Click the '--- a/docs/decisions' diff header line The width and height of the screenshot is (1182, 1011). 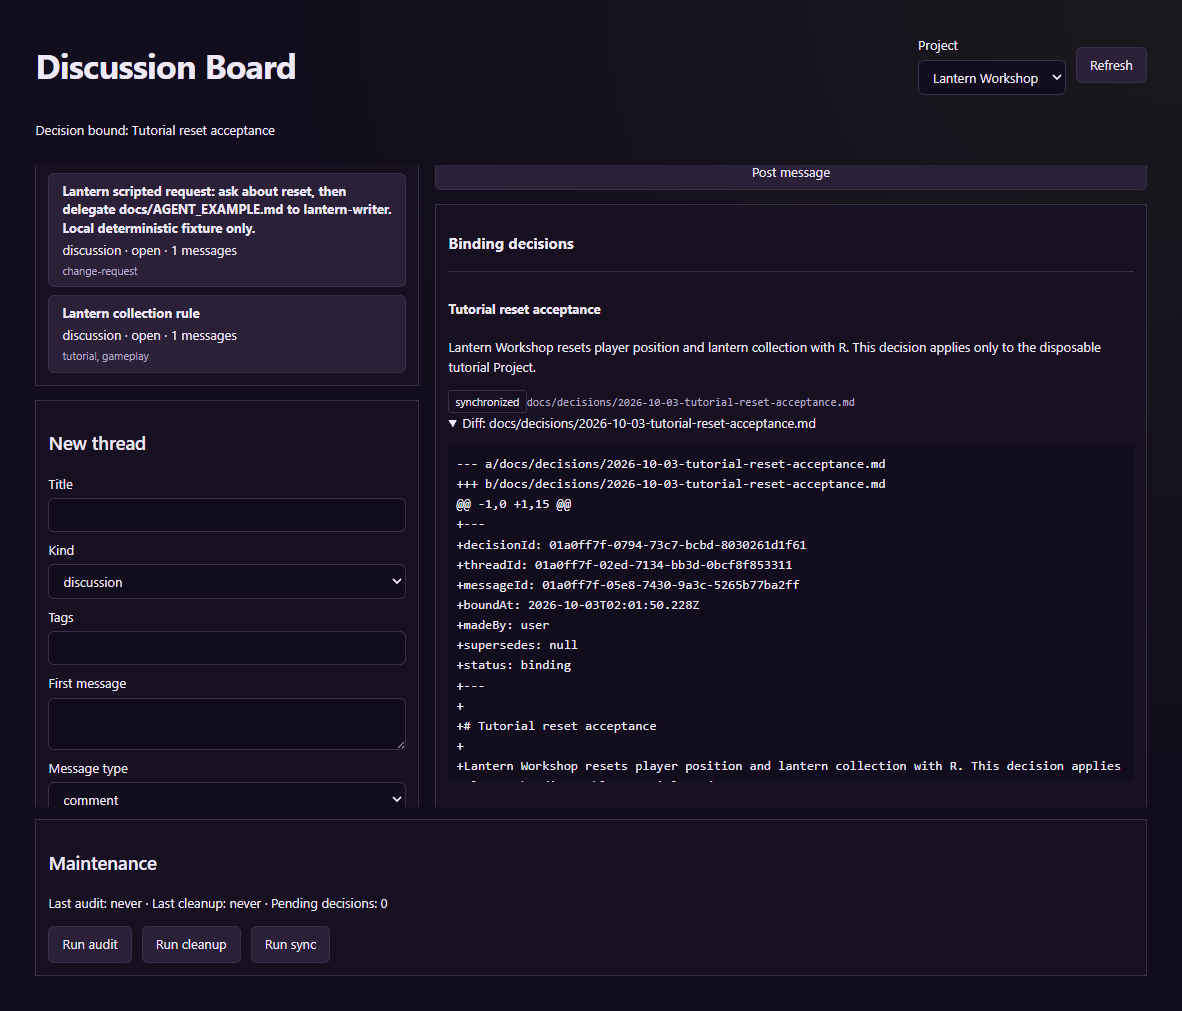[671, 464]
